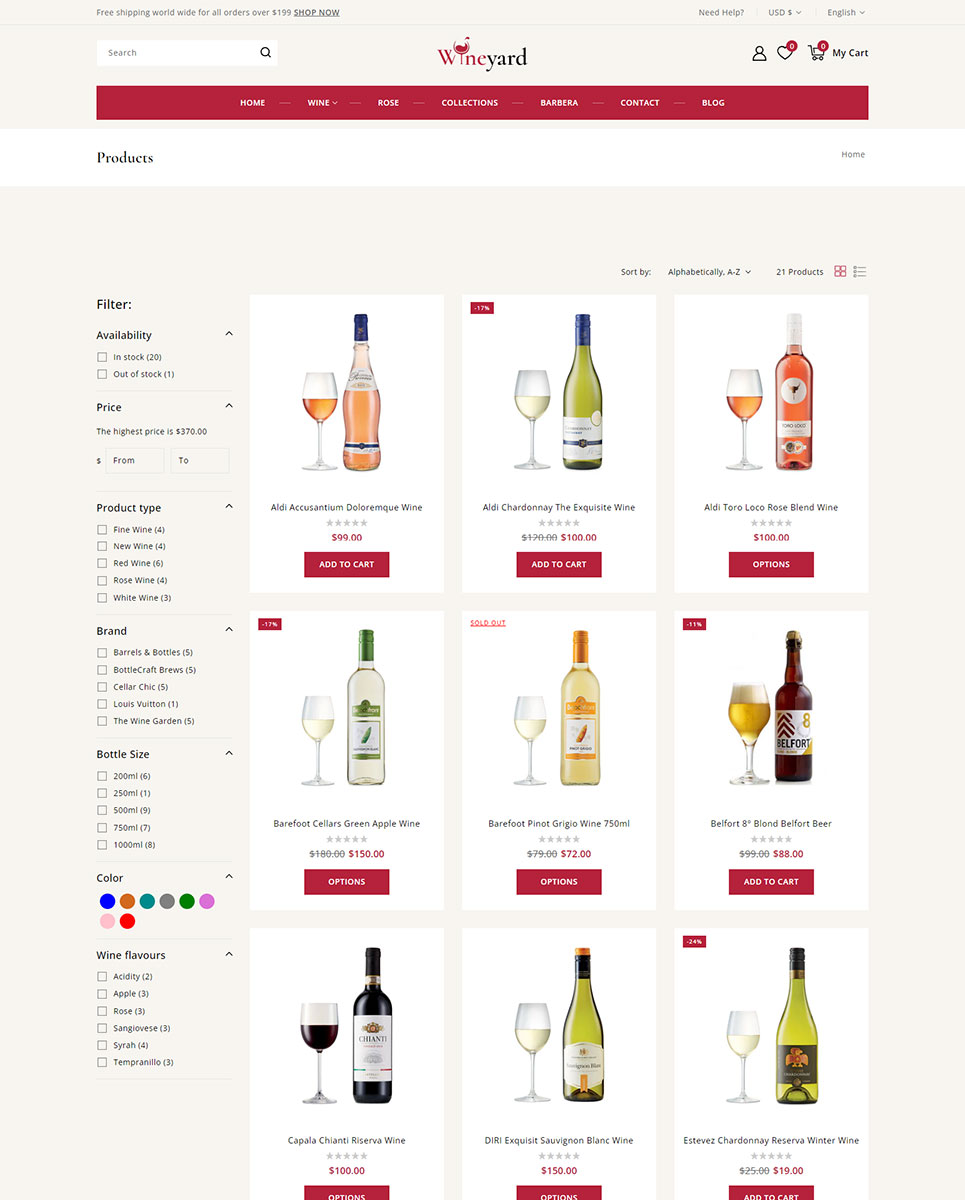Switch to list view layout

(860, 272)
